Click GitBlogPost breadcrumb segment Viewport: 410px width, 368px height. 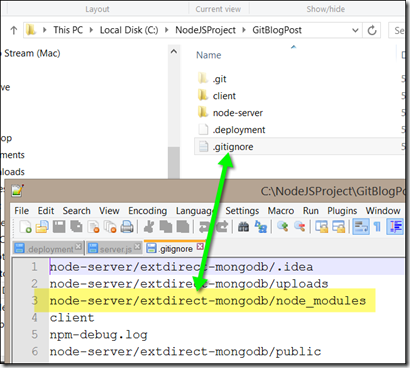tap(277, 30)
